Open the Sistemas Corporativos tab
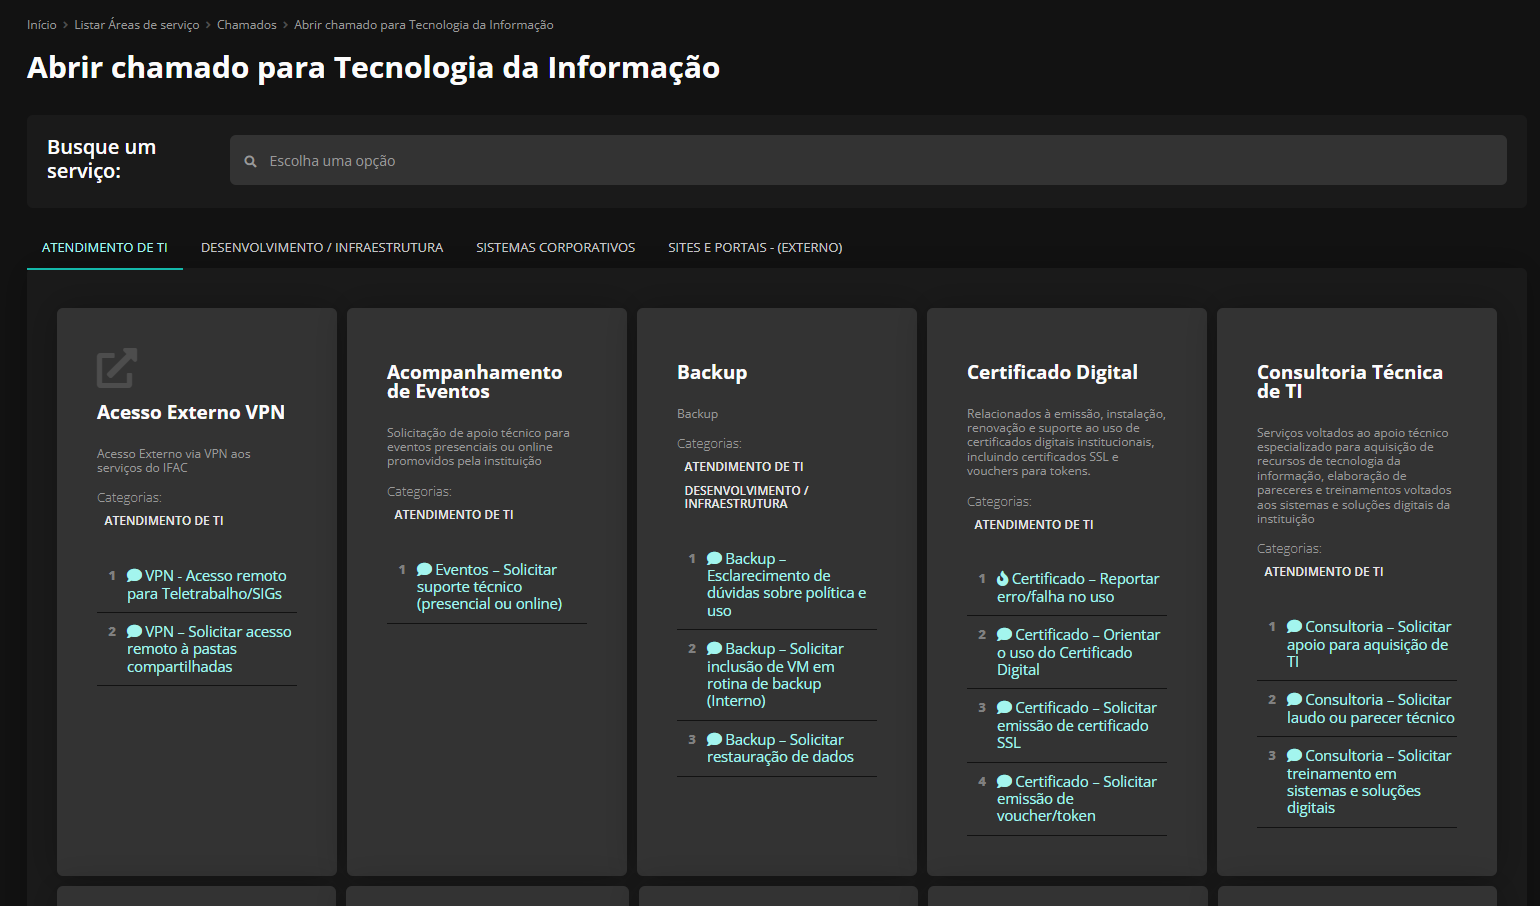 tap(555, 248)
